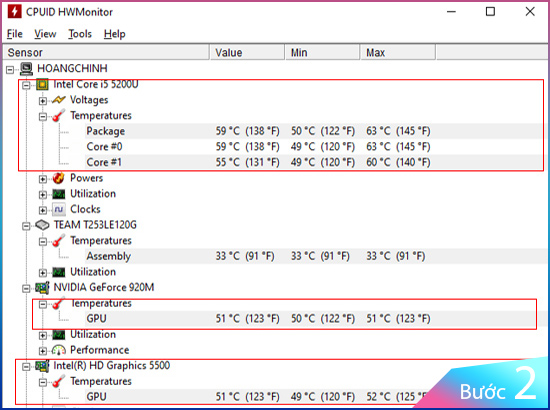Expand the Voltages node
Viewport: 550px width, 410px height.
pyautogui.click(x=43, y=101)
